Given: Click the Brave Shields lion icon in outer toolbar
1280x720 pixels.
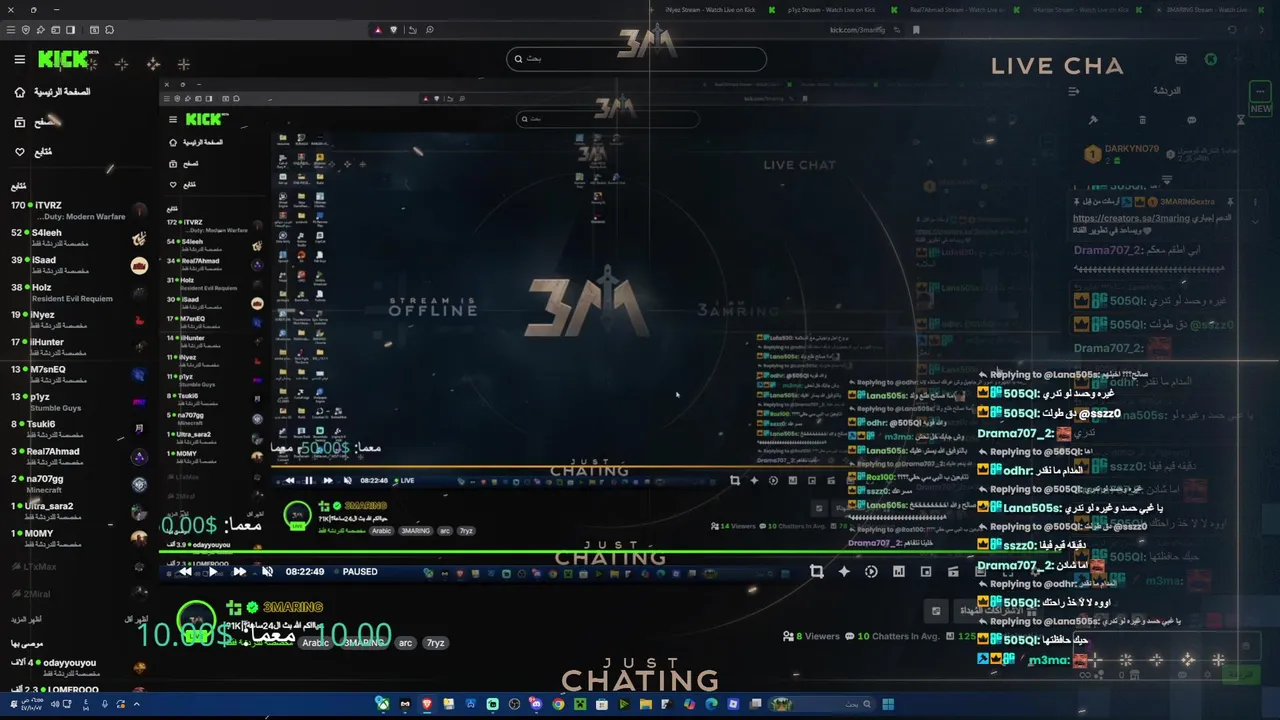Looking at the screenshot, I should pyautogui.click(x=394, y=30).
